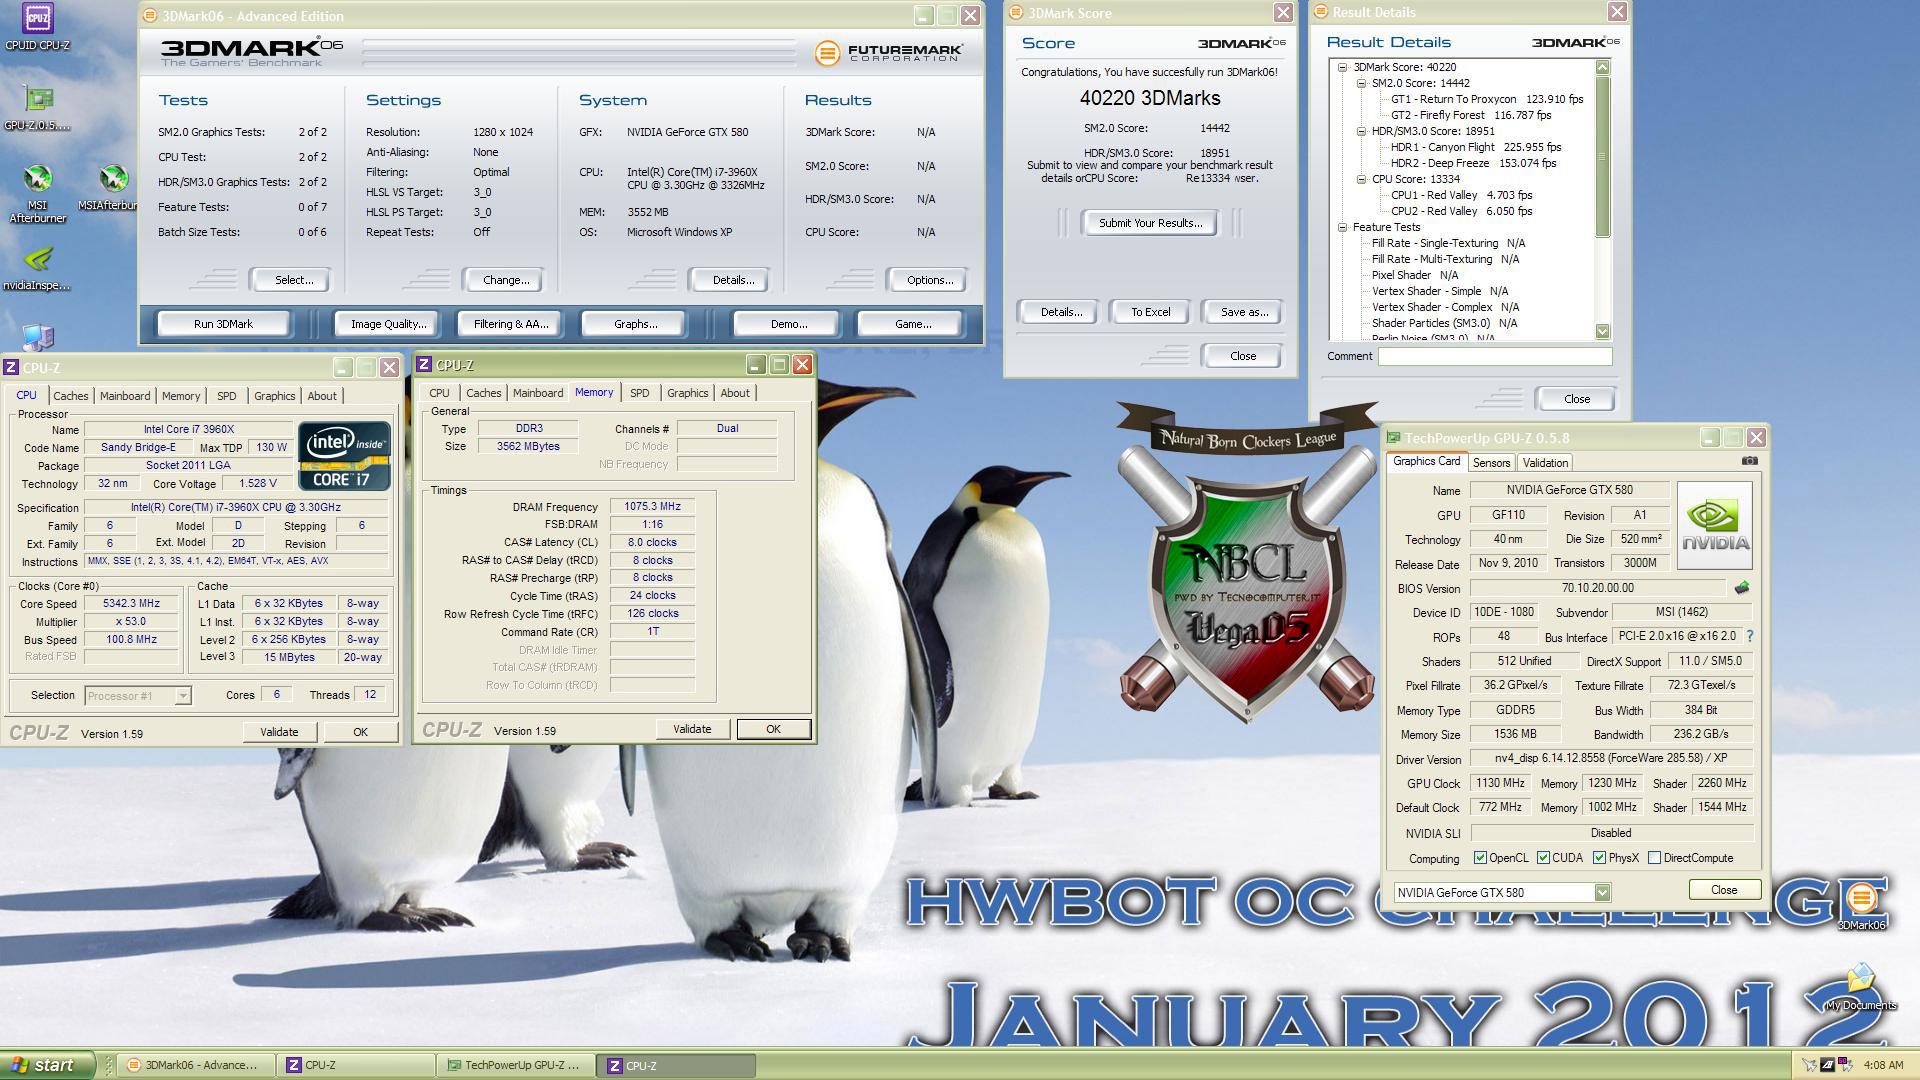The width and height of the screenshot is (1920, 1080).
Task: Select GT1 - Return To Proxycon result row
Action: (1487, 99)
